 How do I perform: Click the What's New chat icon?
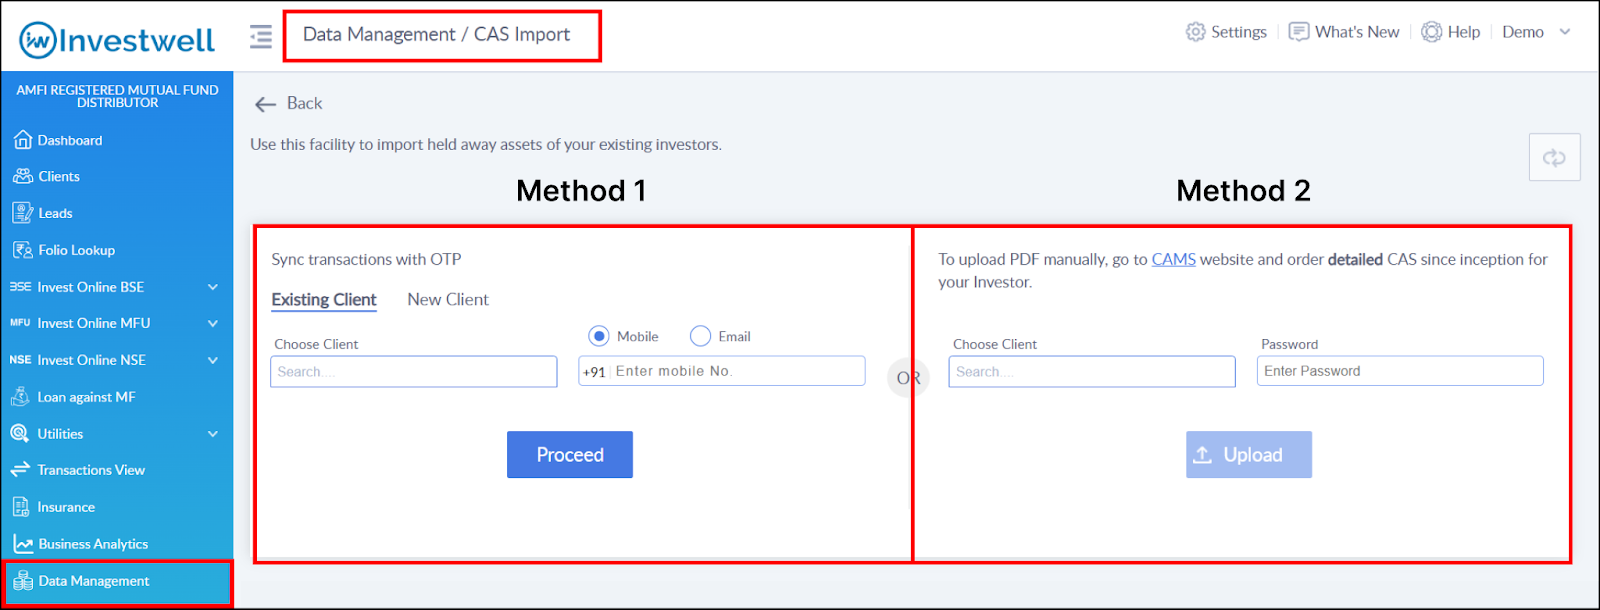[1299, 32]
